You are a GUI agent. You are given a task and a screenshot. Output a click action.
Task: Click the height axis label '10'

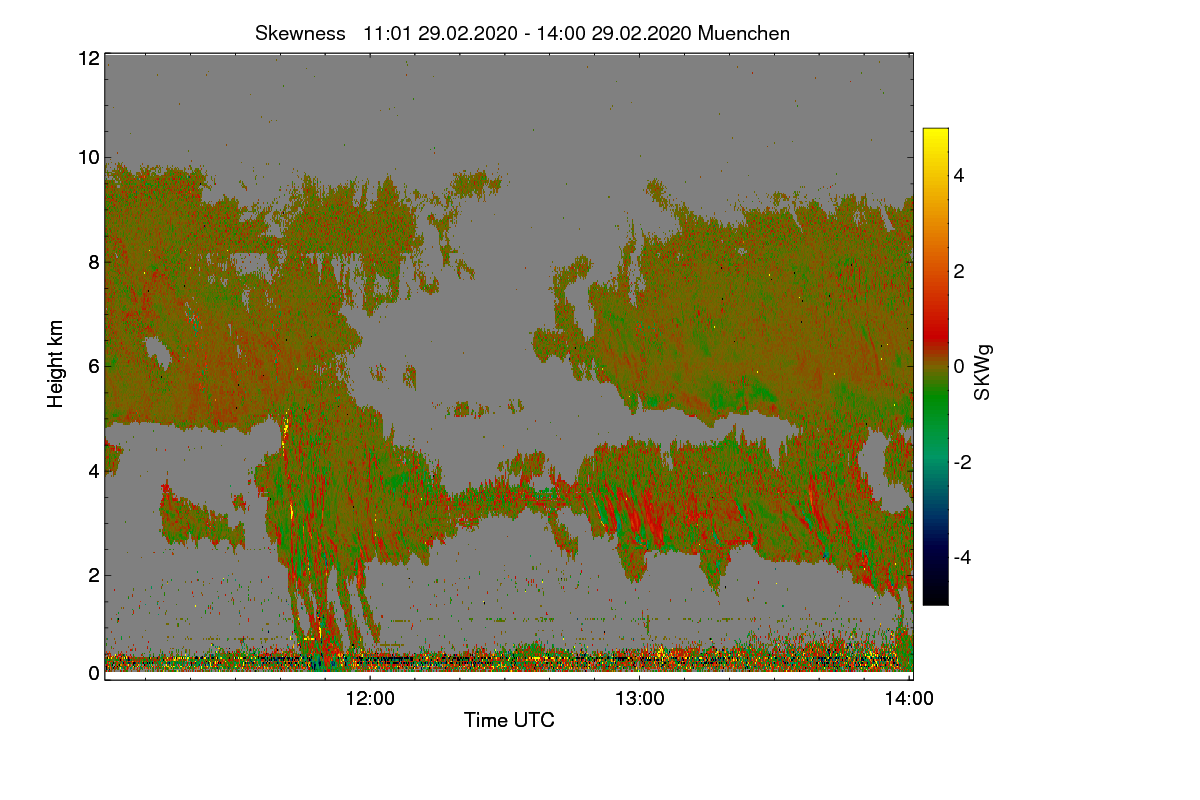tap(87, 157)
